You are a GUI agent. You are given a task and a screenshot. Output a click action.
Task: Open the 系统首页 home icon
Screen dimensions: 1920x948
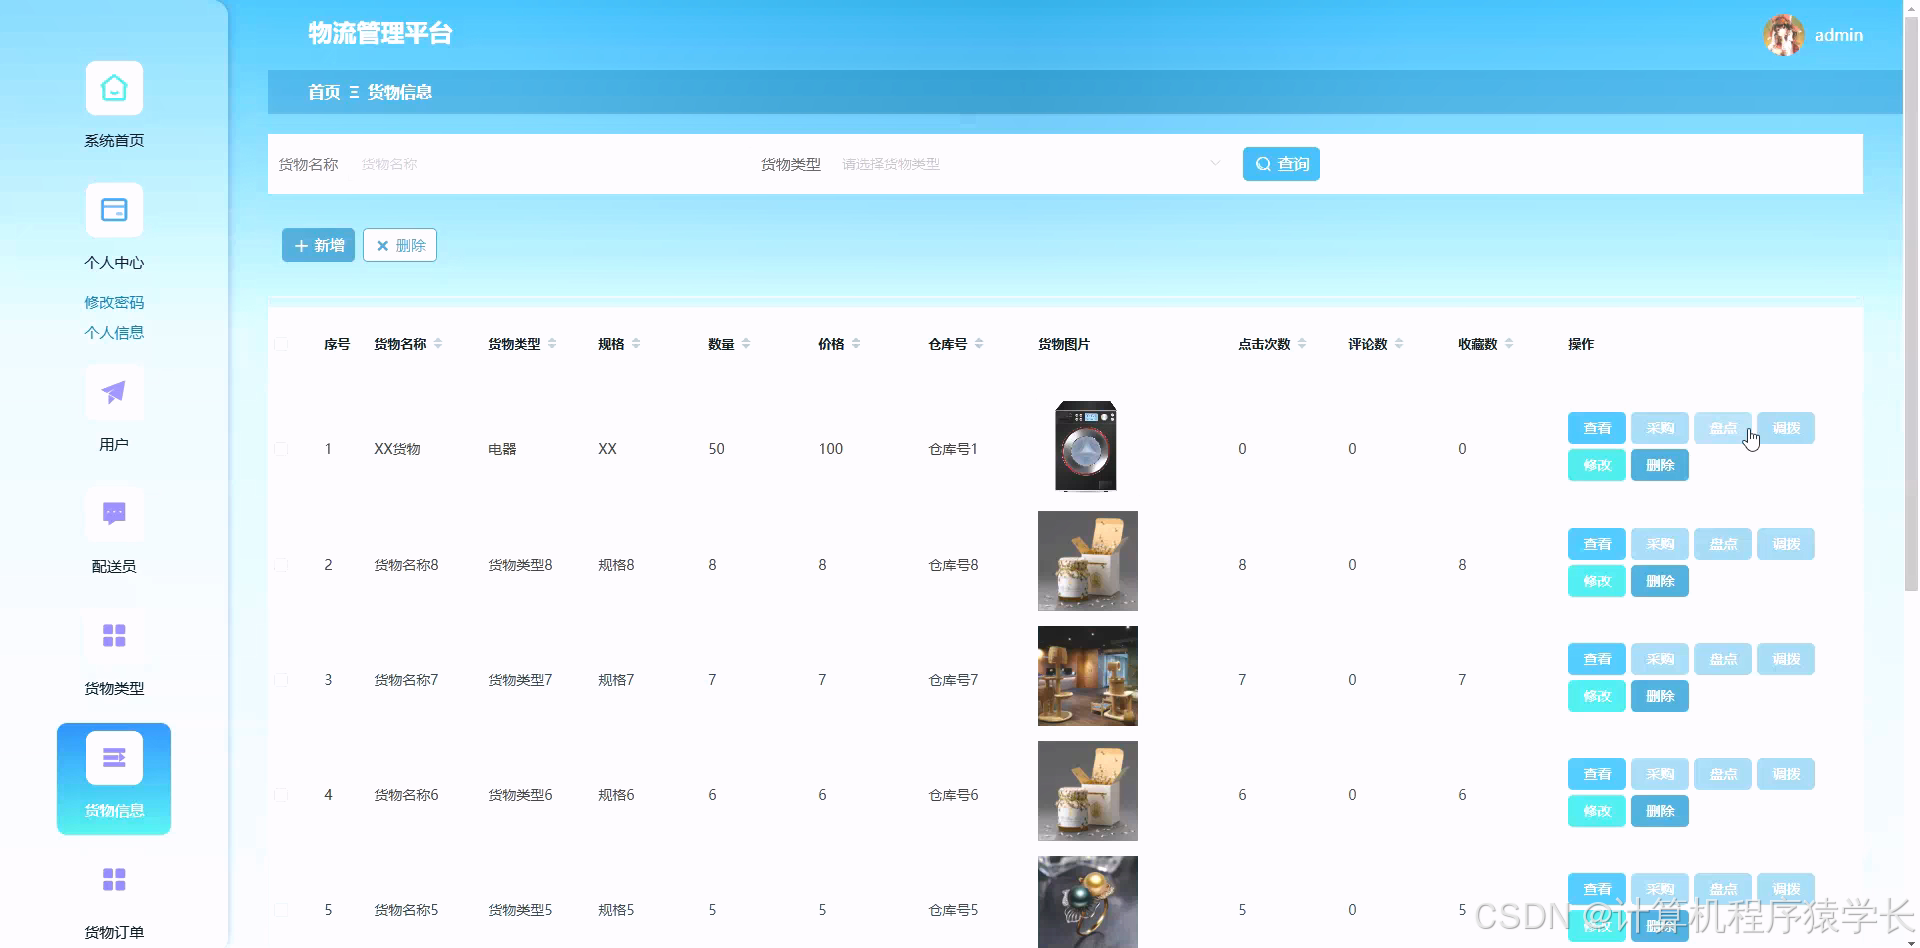tap(114, 89)
